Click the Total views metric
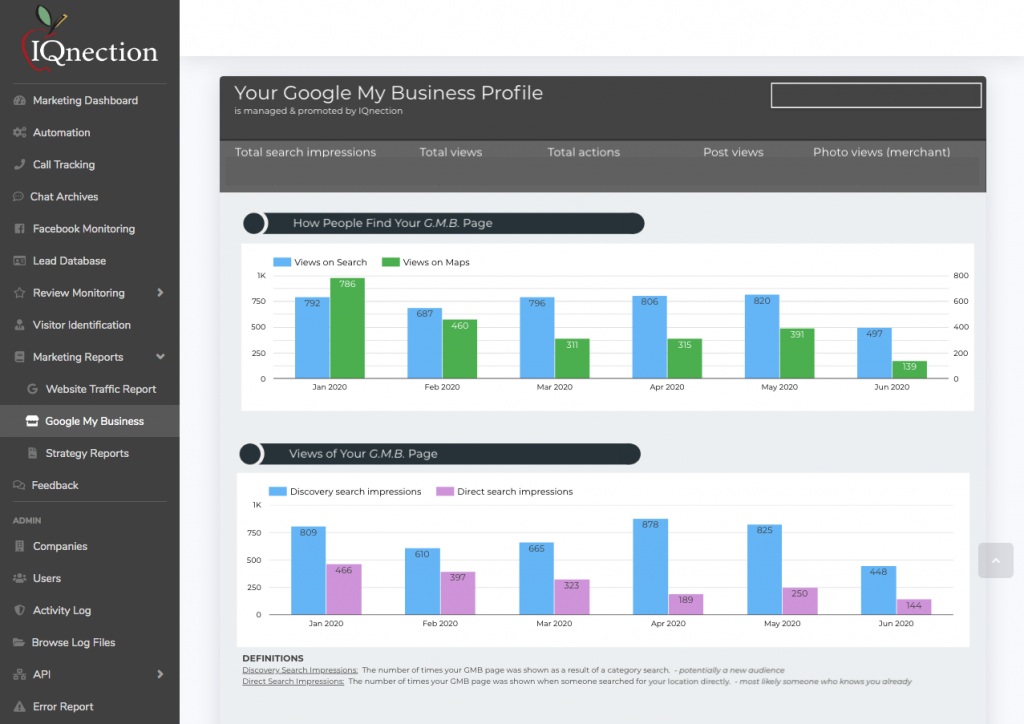This screenshot has height=724, width=1024. click(x=451, y=152)
